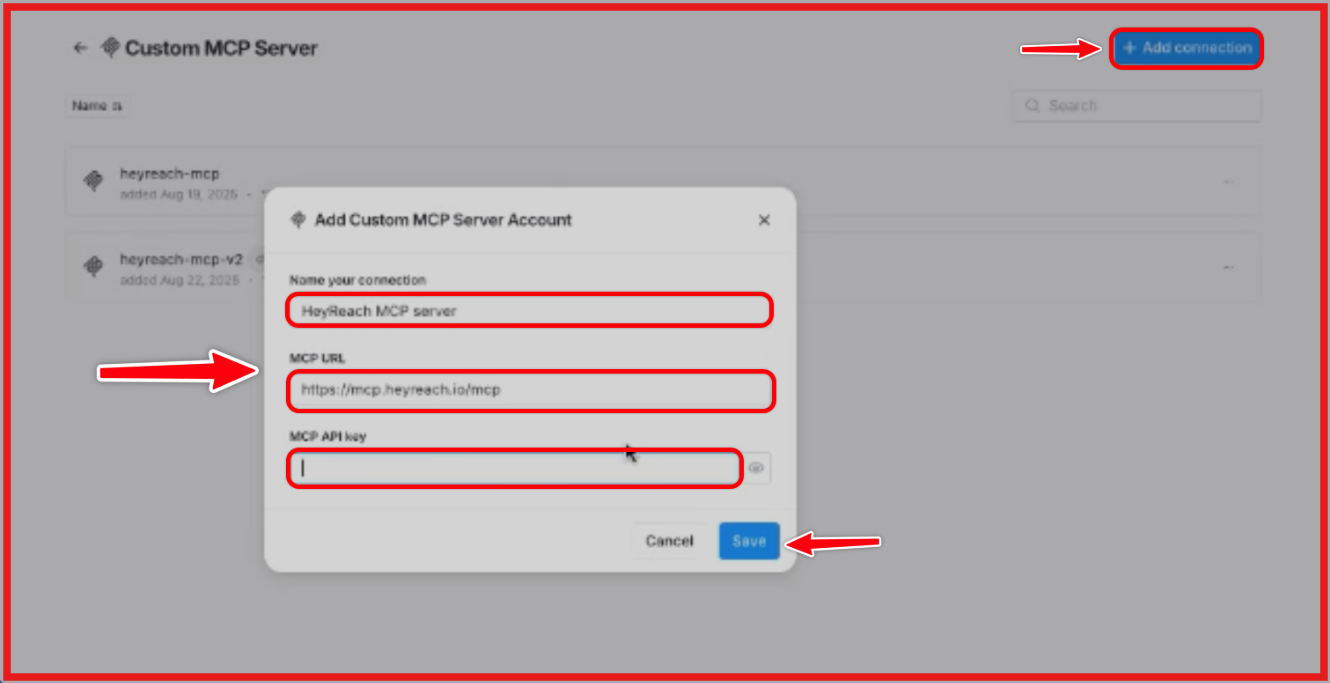Select the heyreach-mcp-v2 connection icon
The height and width of the screenshot is (683, 1330).
[x=93, y=267]
